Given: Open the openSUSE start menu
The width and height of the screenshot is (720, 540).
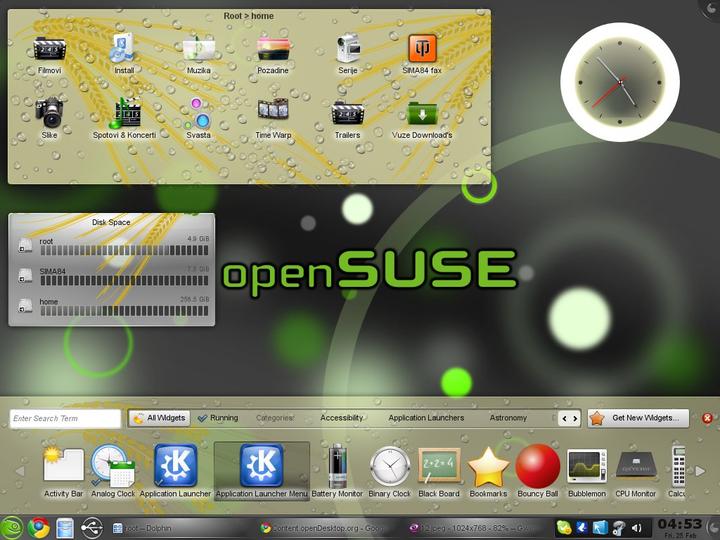Looking at the screenshot, I should click(x=12, y=528).
